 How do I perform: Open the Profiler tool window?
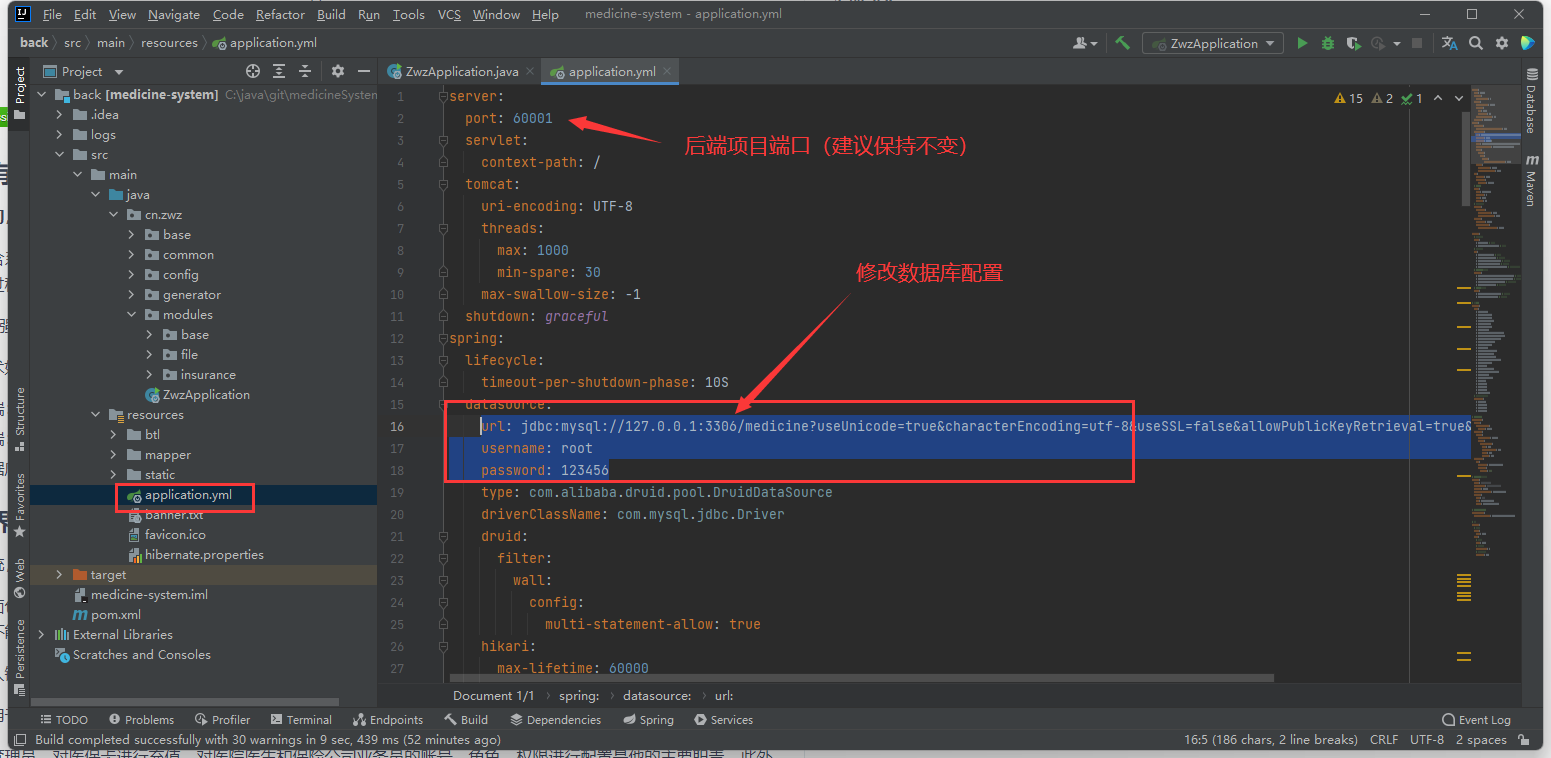(222, 719)
